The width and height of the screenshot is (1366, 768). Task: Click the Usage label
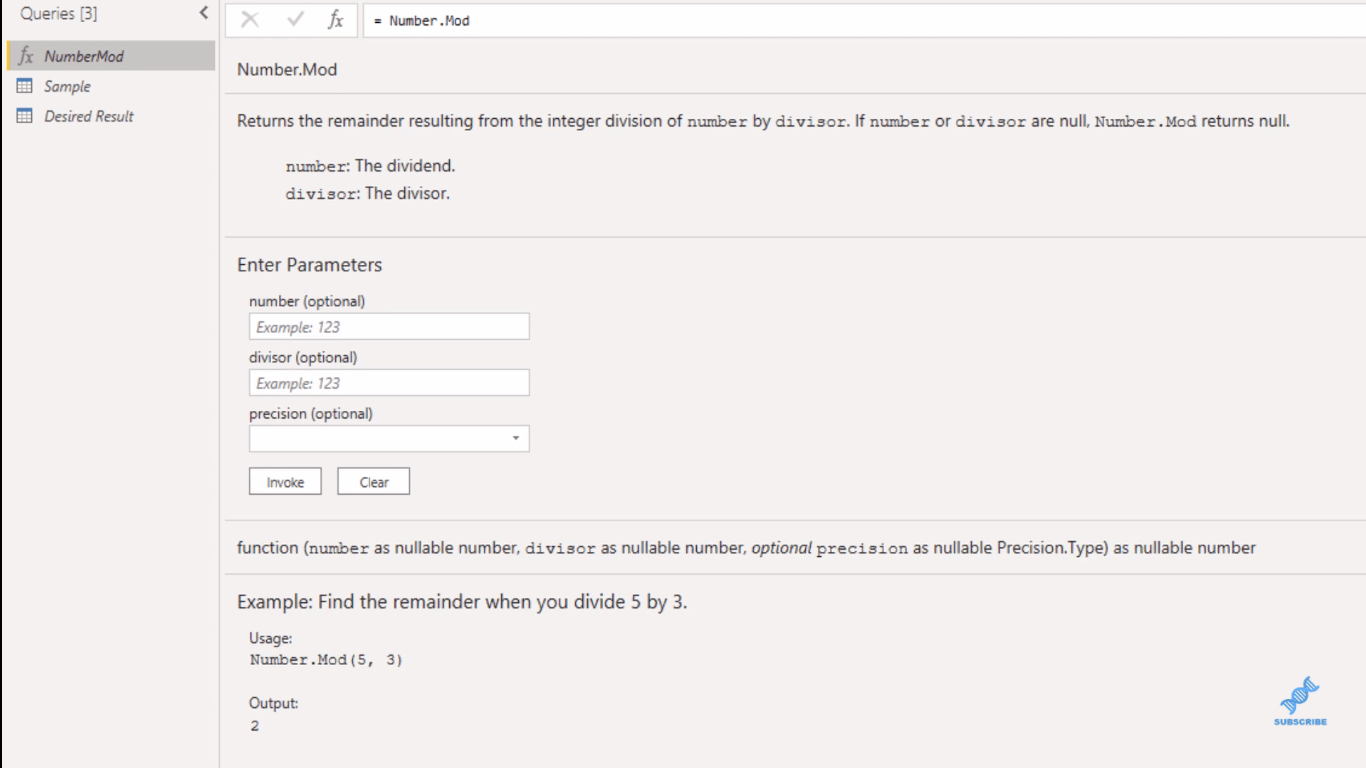[271, 638]
